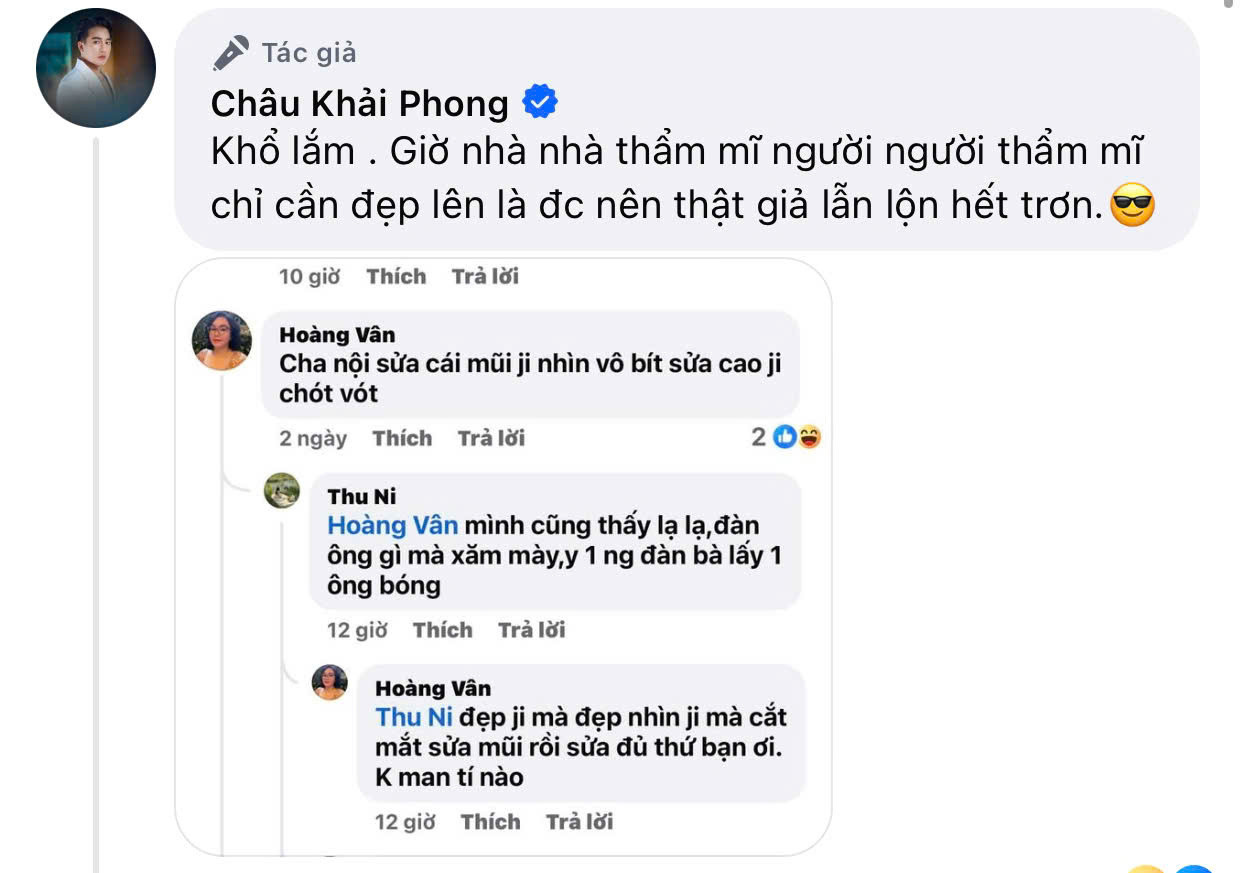The height and width of the screenshot is (873, 1242).
Task: Like the last Hoàng Vân reply
Action: pyautogui.click(x=490, y=822)
